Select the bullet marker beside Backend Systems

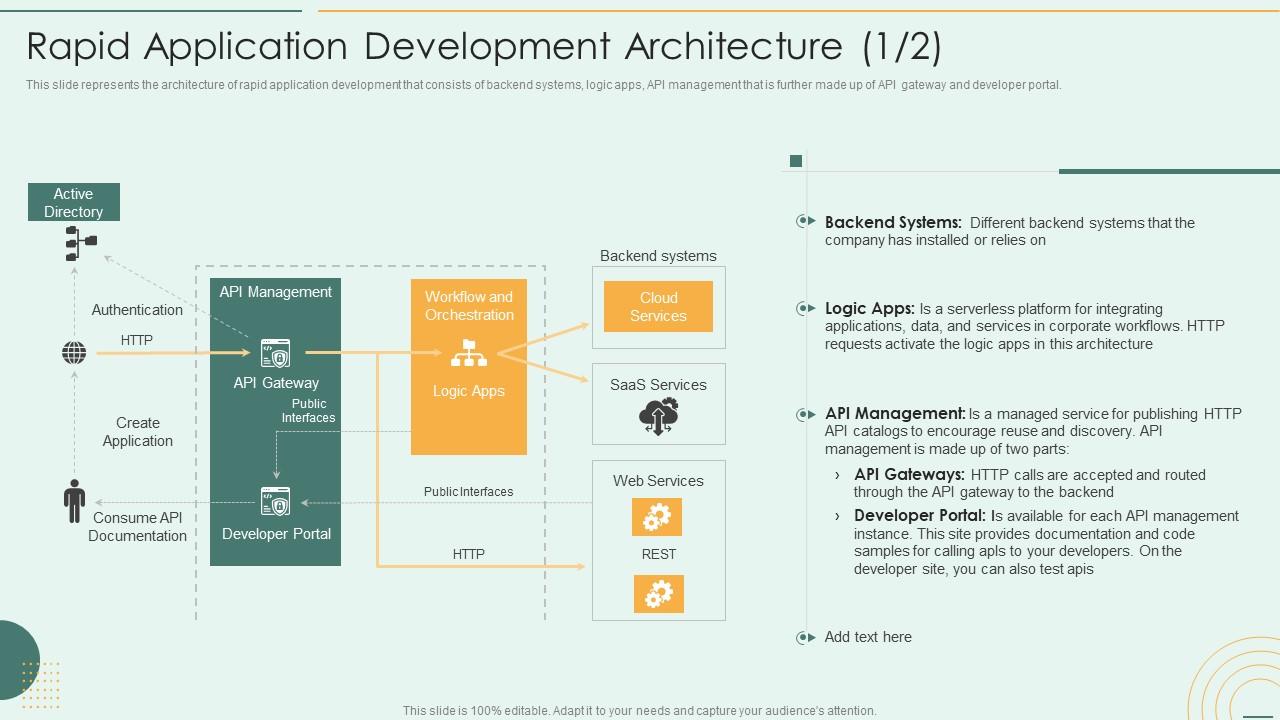click(x=805, y=222)
